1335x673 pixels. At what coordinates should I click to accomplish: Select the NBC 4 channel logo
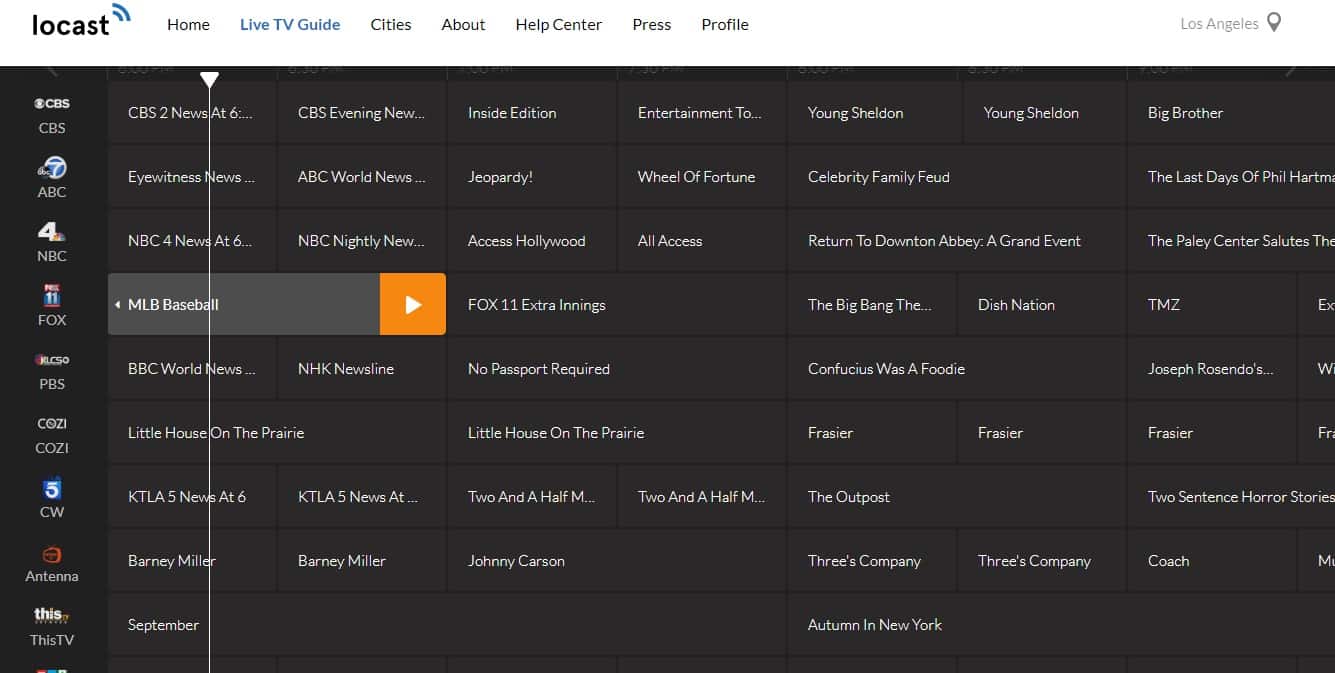pyautogui.click(x=52, y=232)
